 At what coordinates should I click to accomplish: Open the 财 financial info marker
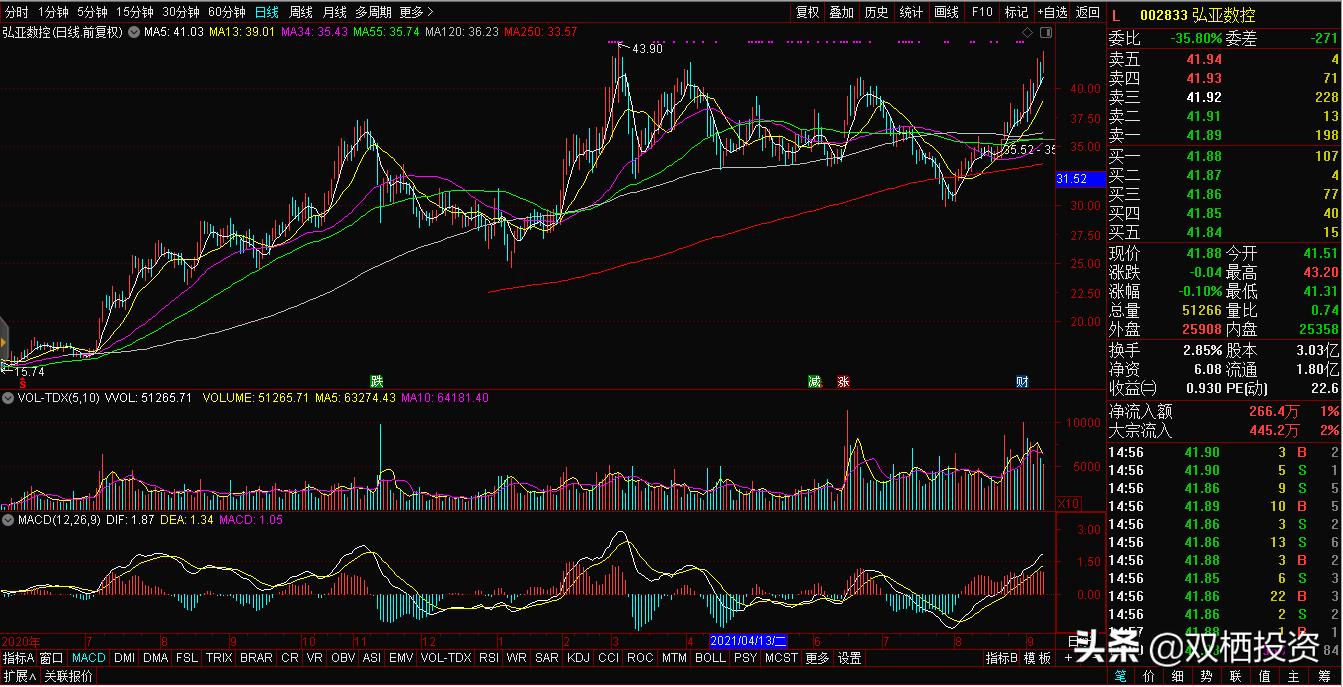point(1022,382)
